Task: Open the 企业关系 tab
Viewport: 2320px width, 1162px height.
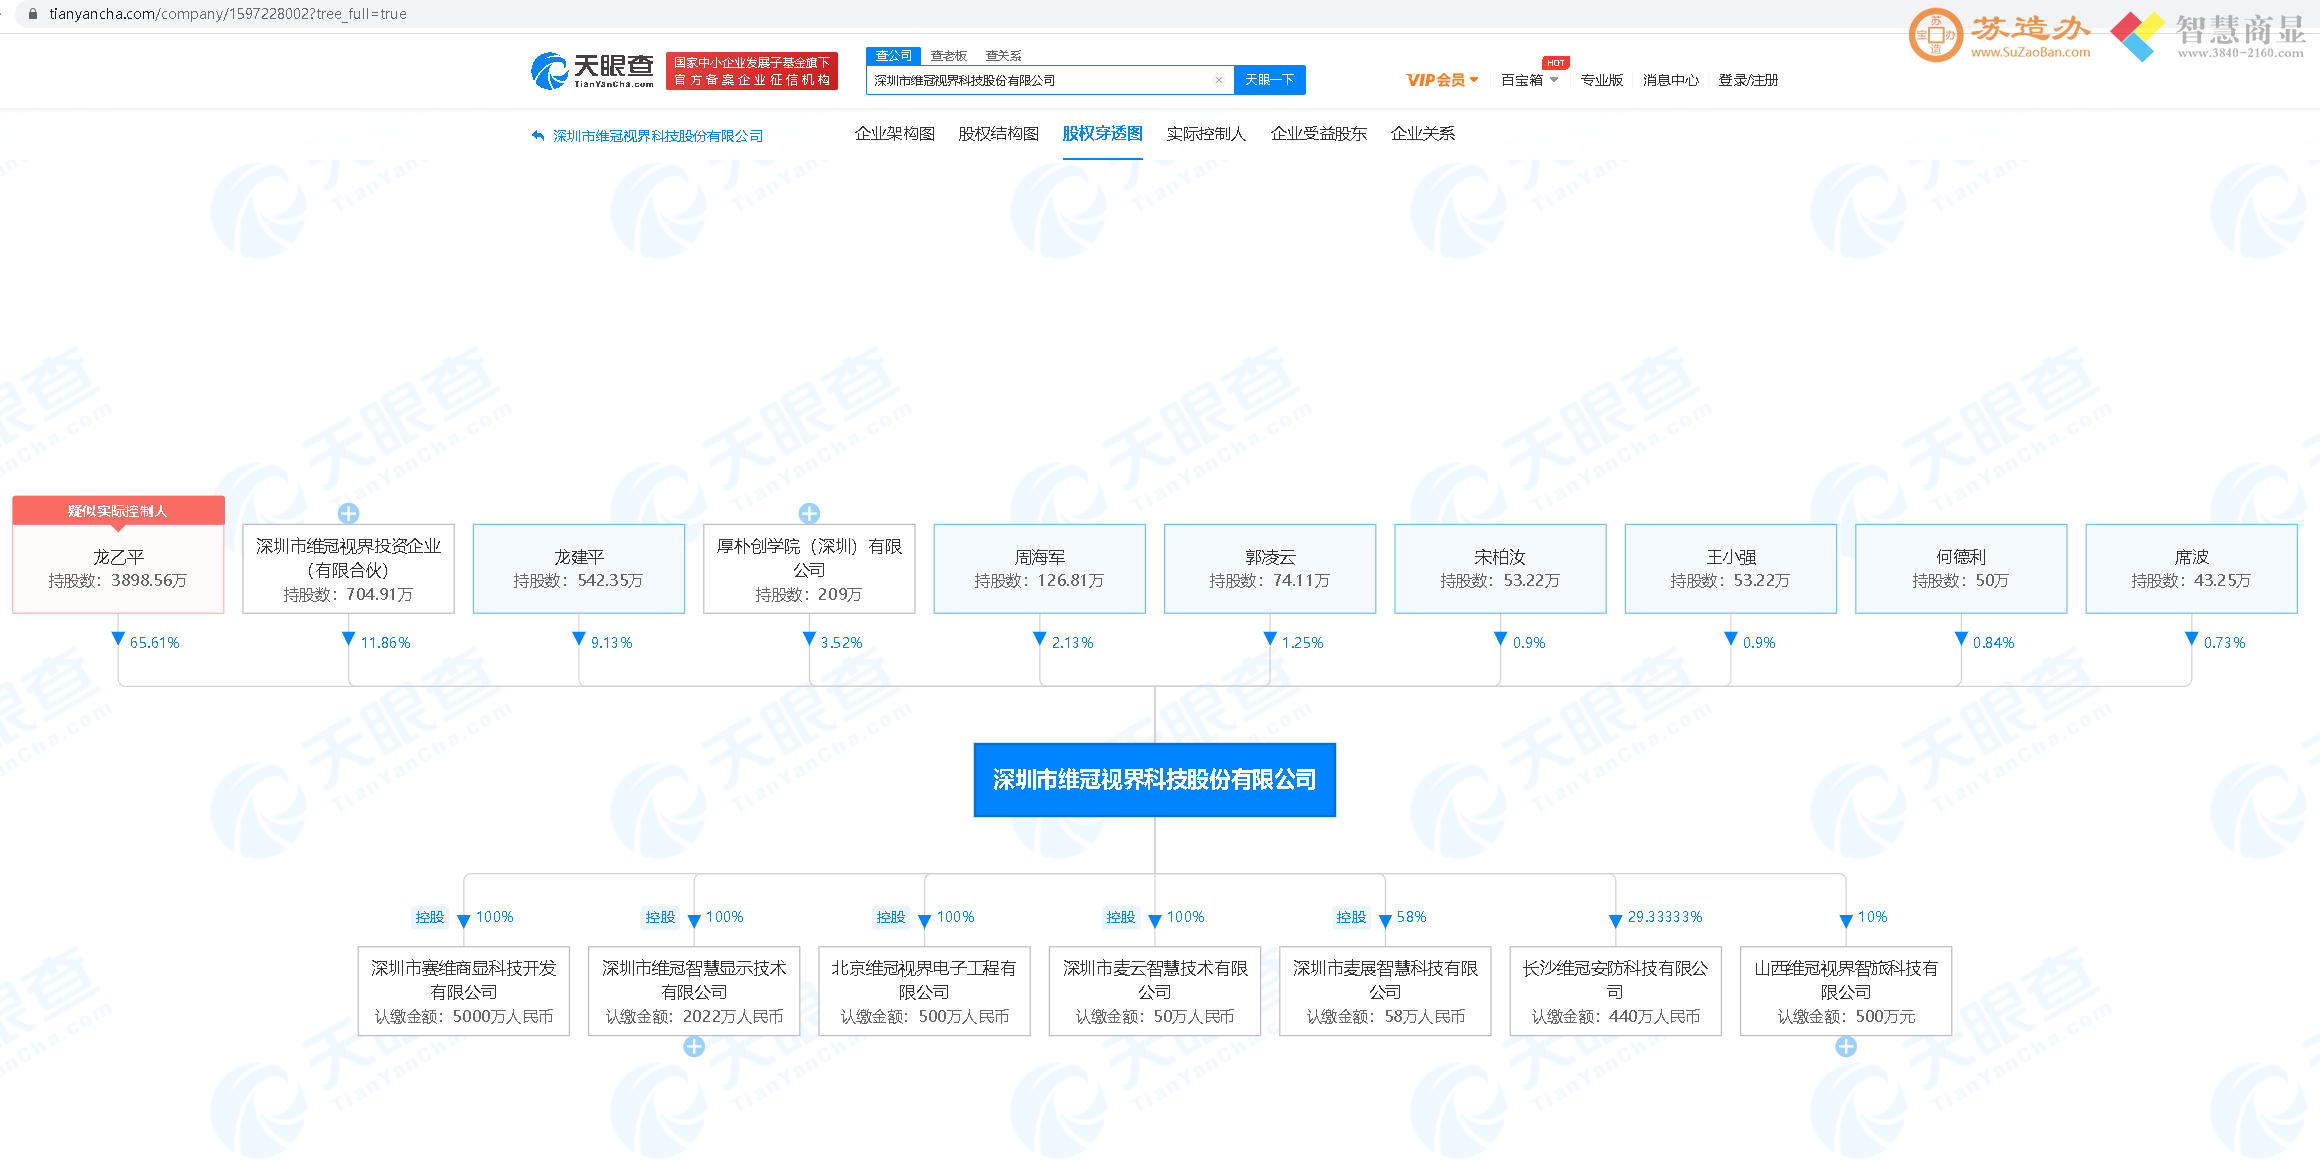Action: (x=1422, y=134)
